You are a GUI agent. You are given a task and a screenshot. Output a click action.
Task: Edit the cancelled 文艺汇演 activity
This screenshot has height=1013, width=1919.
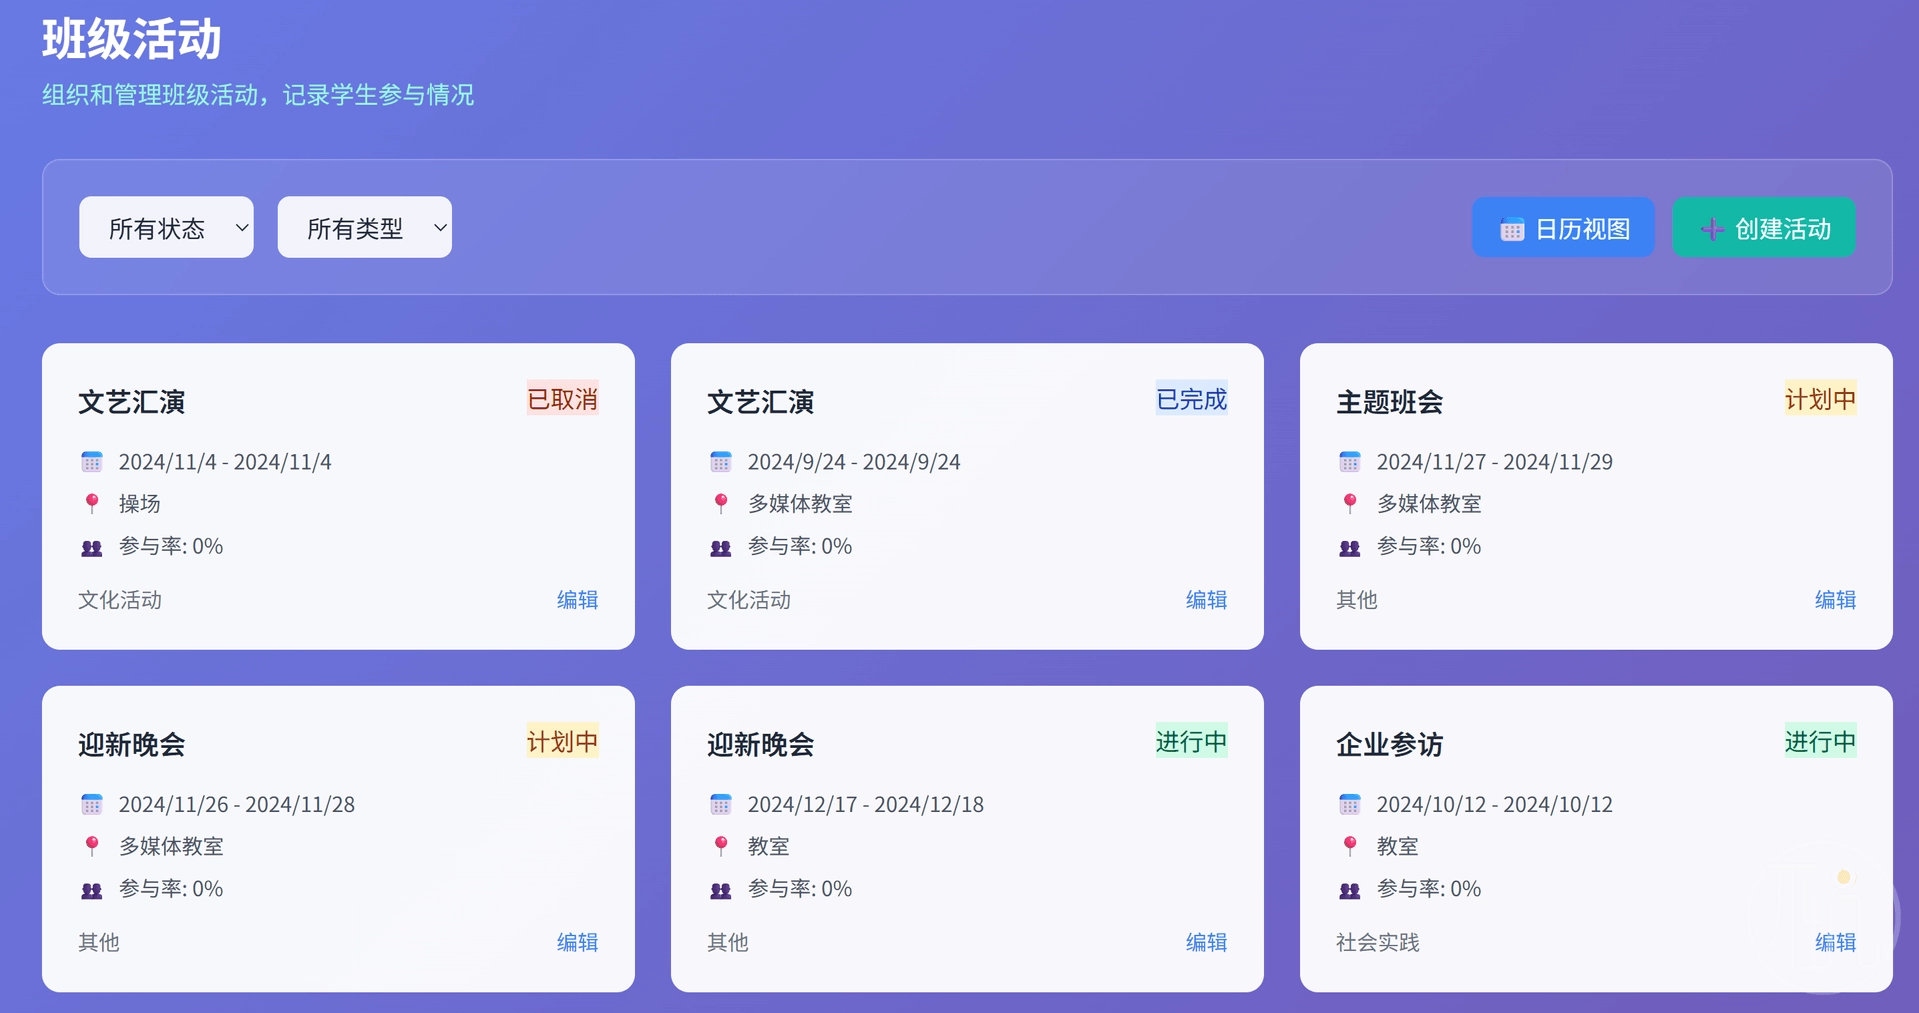[x=577, y=600]
